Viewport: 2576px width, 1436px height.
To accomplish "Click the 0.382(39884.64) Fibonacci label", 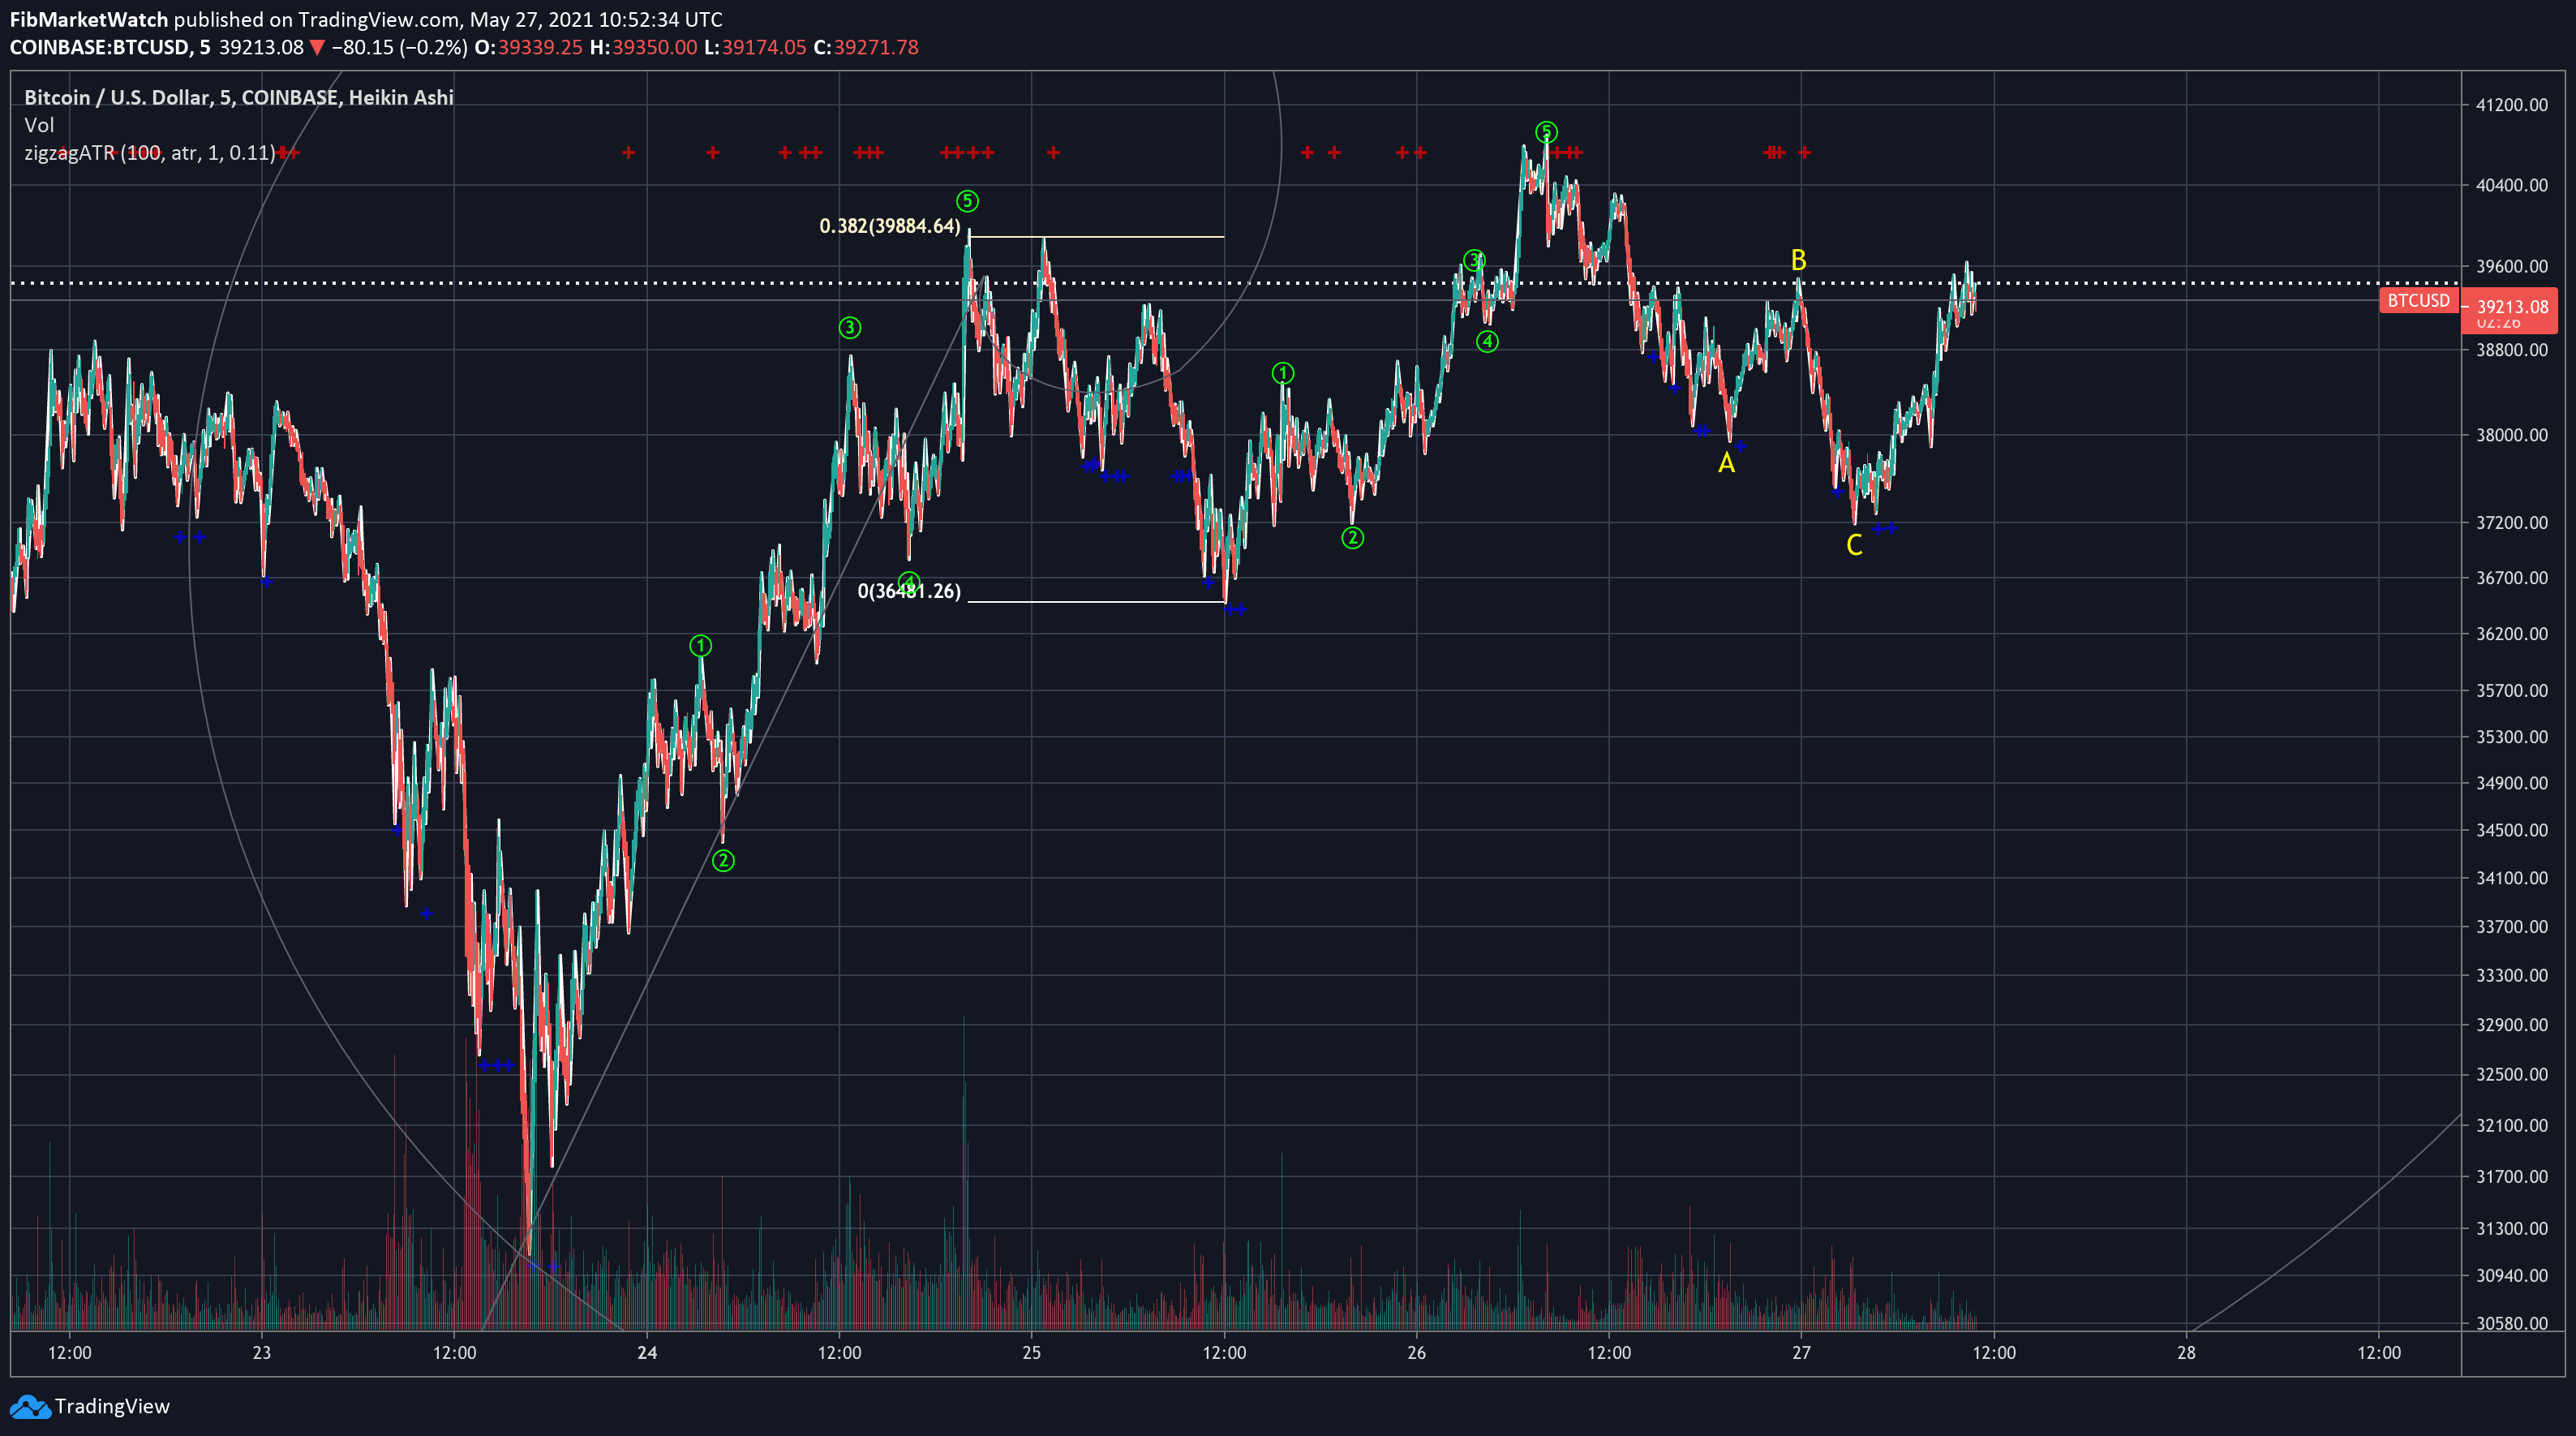I will (x=890, y=226).
